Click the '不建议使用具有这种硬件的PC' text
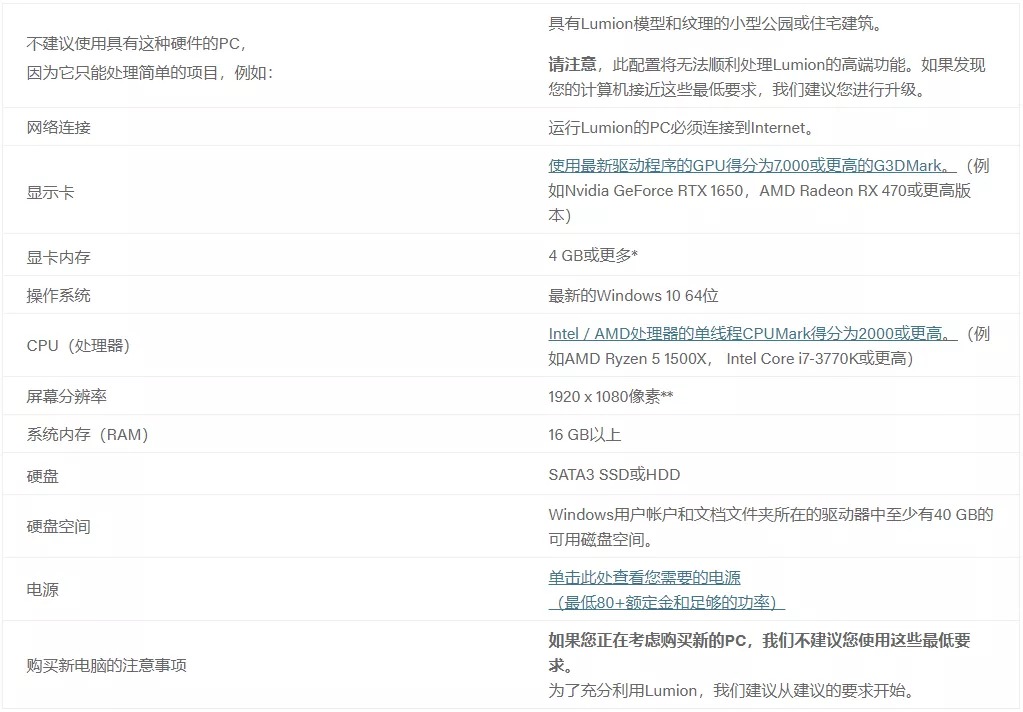The image size is (1023, 712). tap(136, 44)
